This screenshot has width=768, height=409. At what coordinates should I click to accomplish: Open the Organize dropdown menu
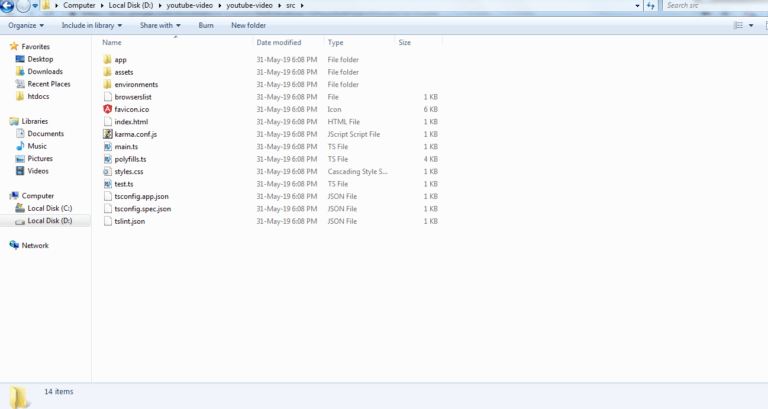25,25
